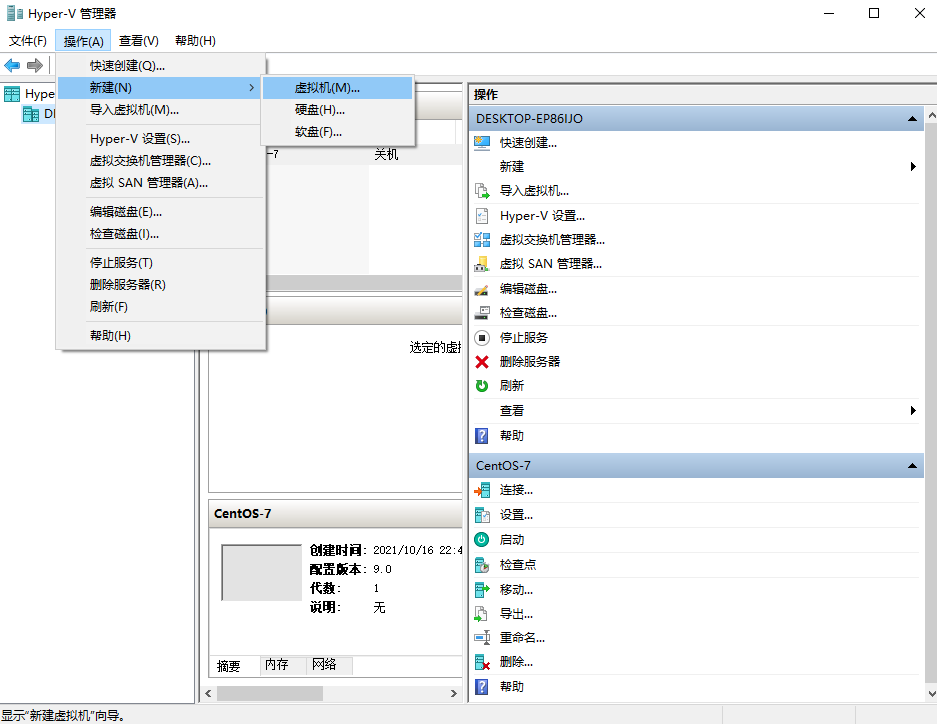Click the Actions pane scrollbar down arrow
937x724 pixels.
[931, 694]
